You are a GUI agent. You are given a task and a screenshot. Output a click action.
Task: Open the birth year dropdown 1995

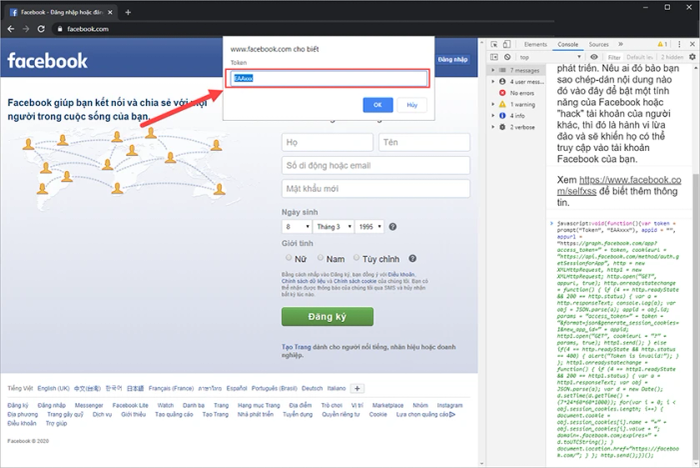click(x=370, y=227)
